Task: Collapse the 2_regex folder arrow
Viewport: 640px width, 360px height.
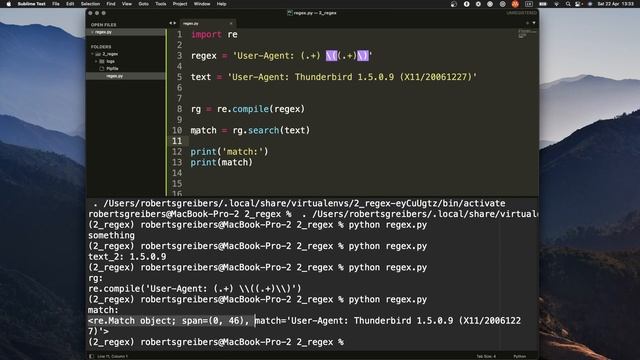Action: (93, 54)
